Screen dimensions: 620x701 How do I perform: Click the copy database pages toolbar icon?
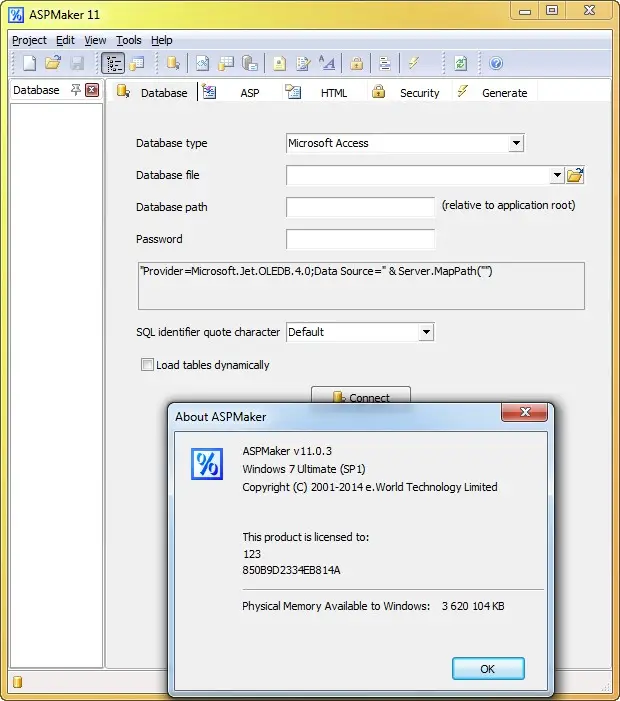coord(249,63)
